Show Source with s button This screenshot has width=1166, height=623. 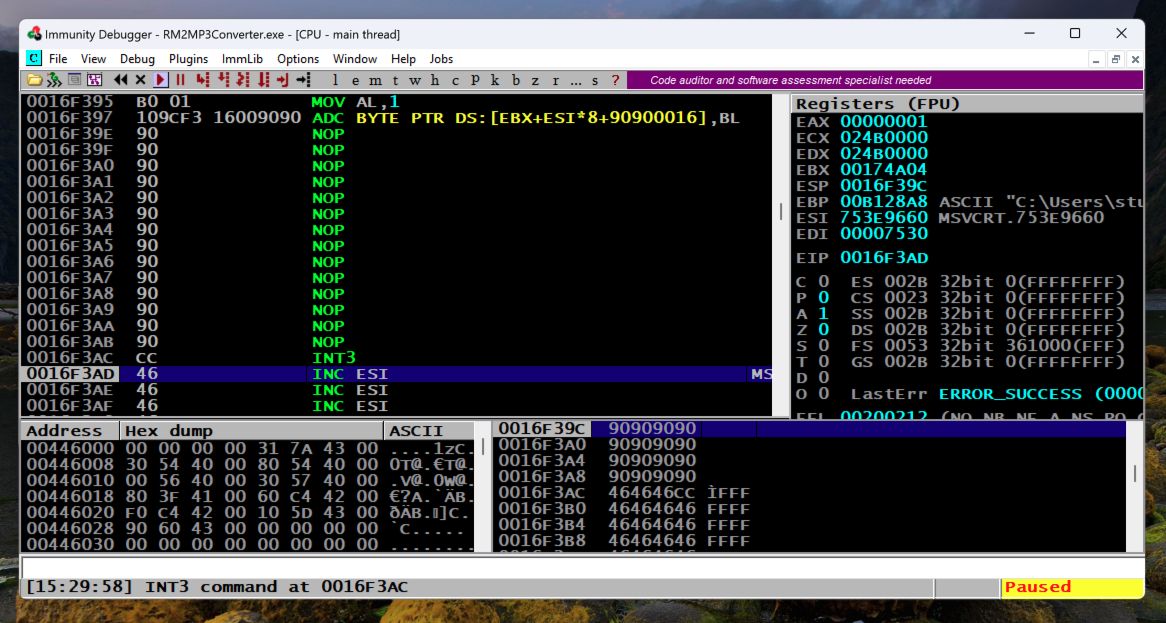pyautogui.click(x=595, y=80)
